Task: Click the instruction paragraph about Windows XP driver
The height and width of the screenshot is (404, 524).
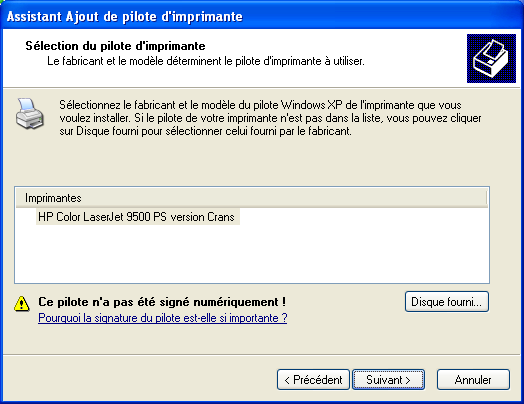Action: tap(270, 118)
